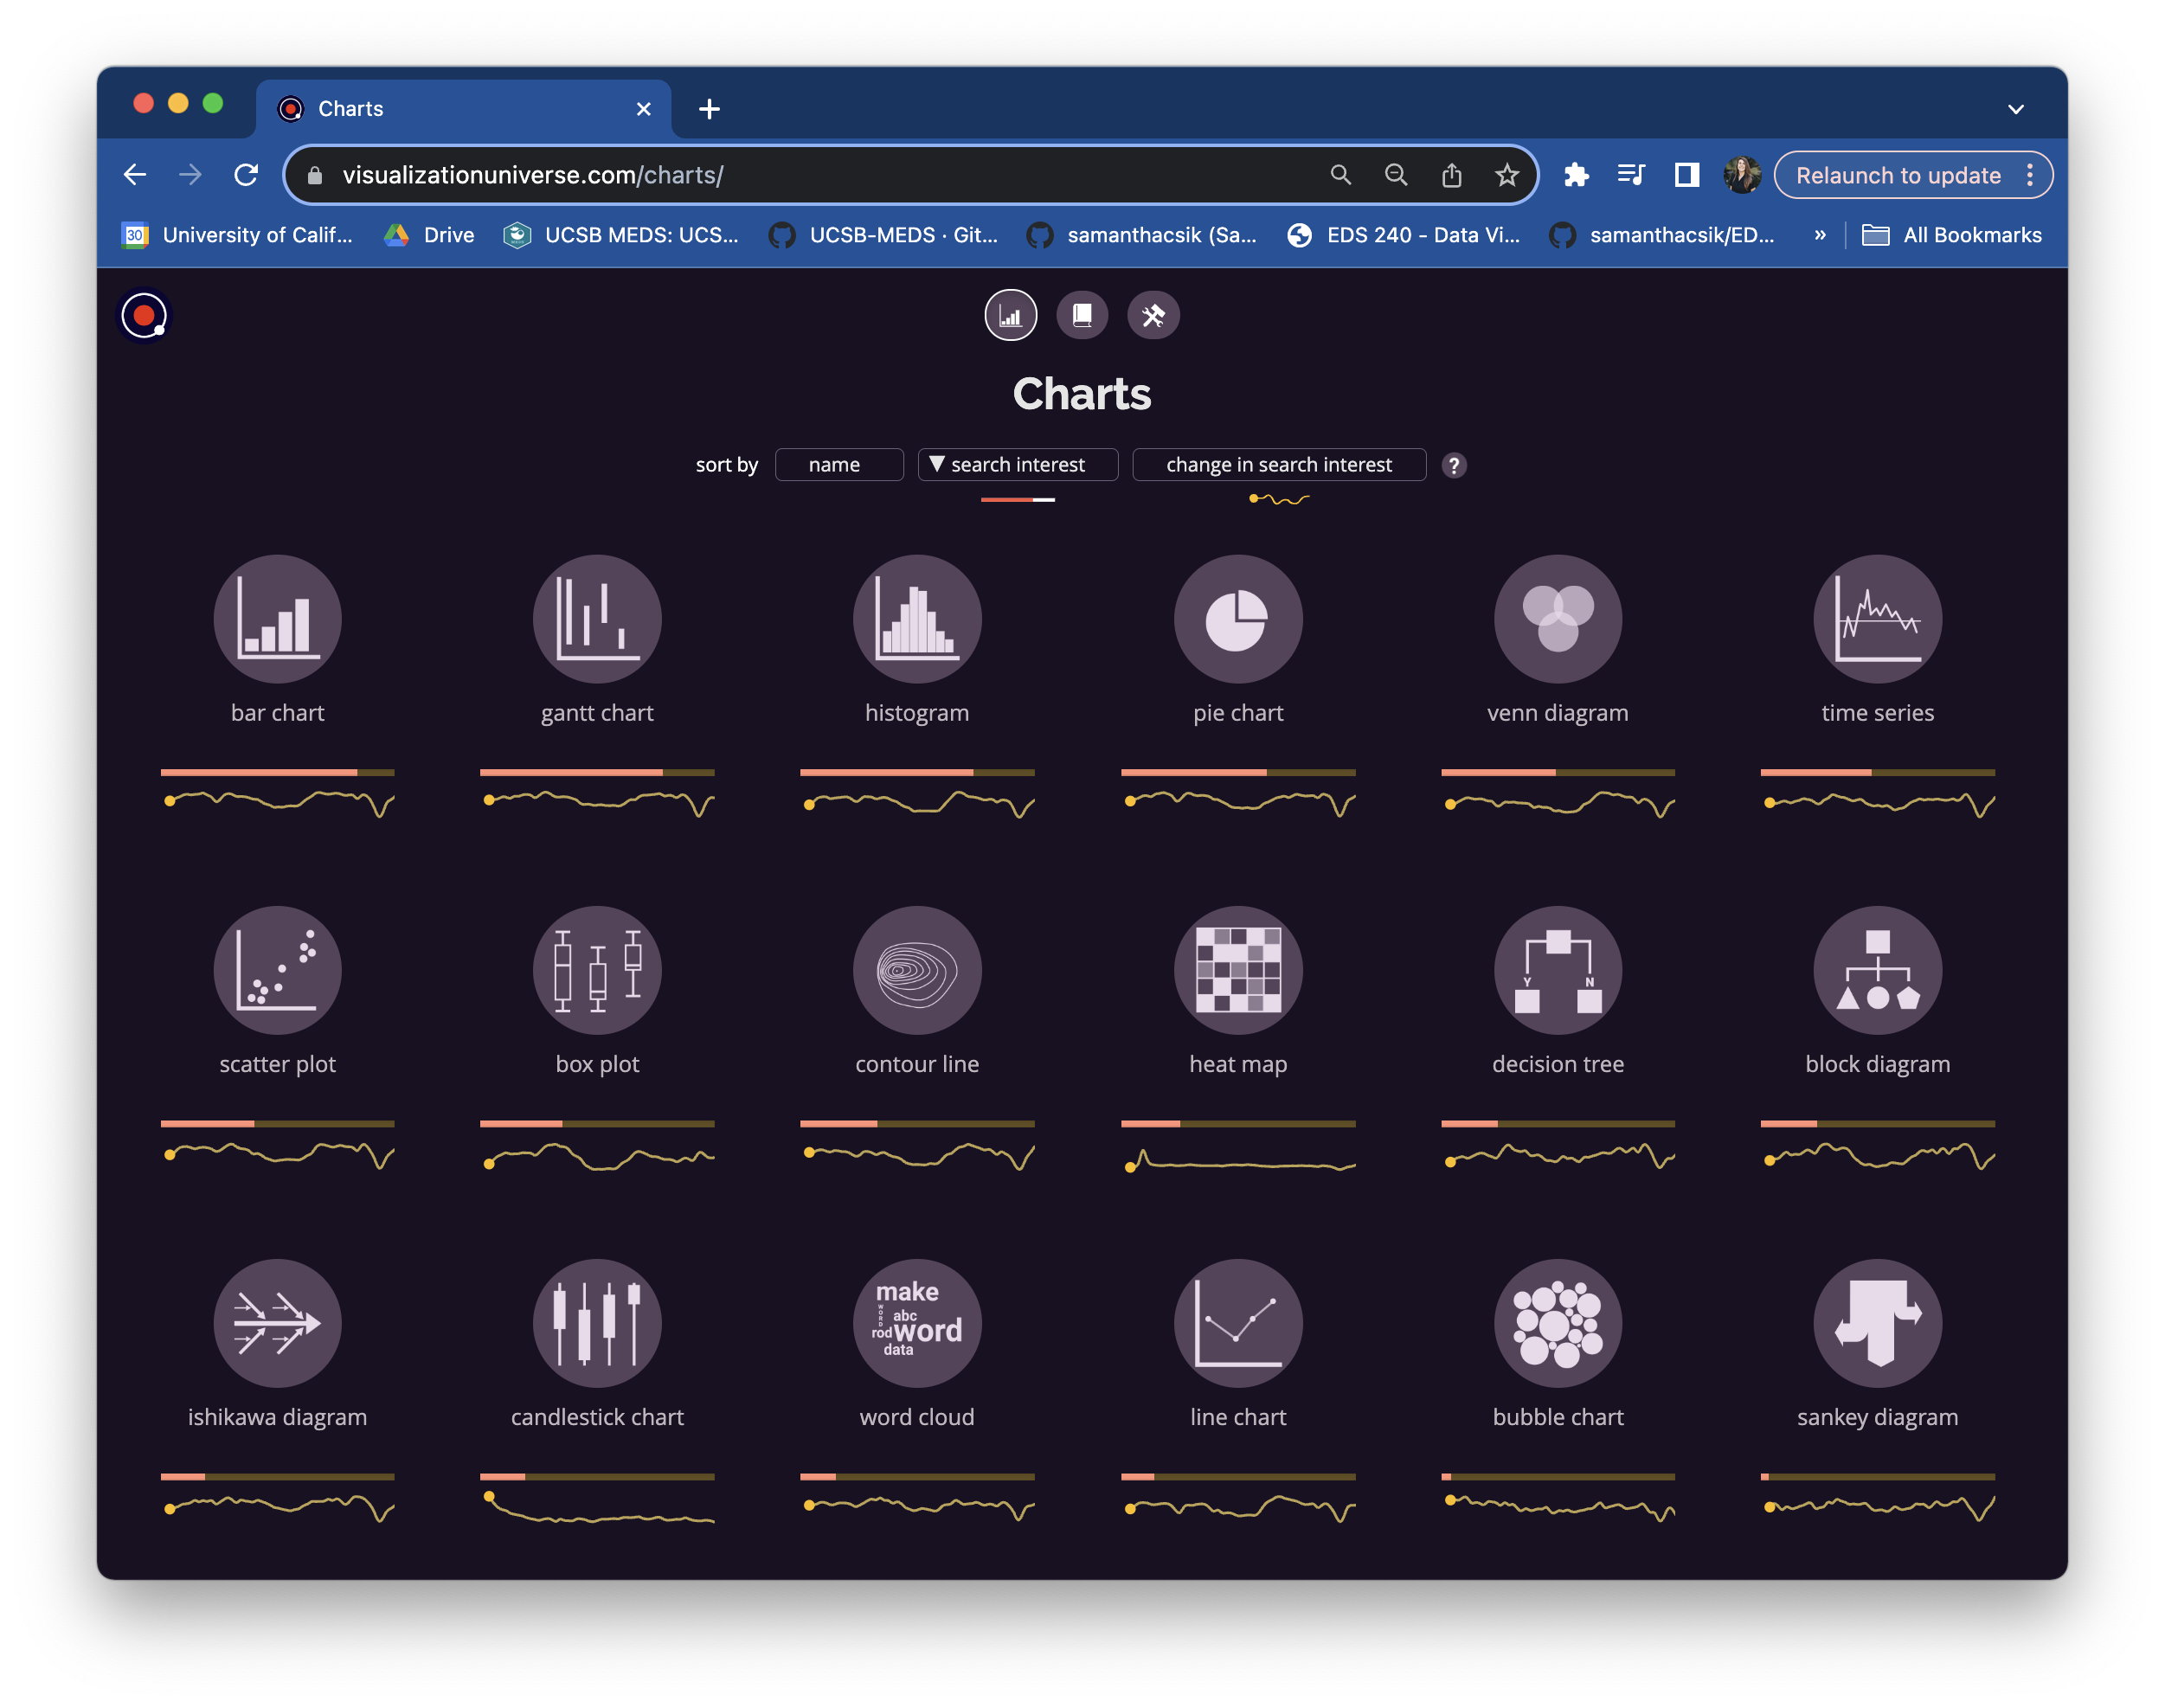Switch to the tools section icon
Image resolution: width=2165 pixels, height=1708 pixels.
(x=1153, y=316)
